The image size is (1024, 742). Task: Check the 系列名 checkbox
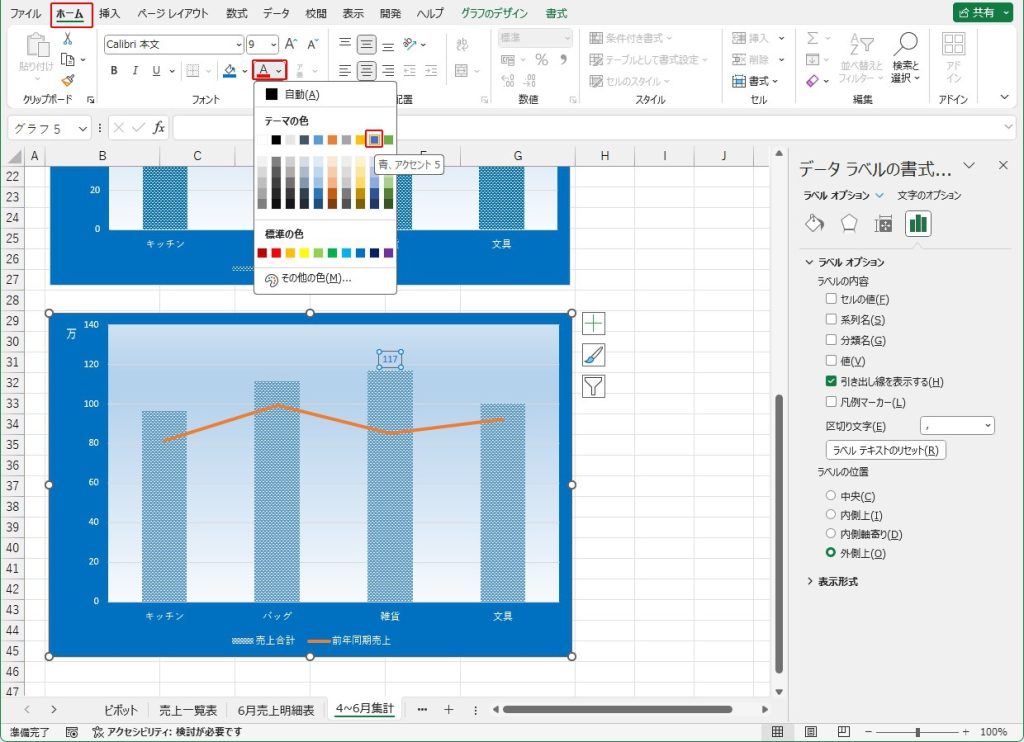coord(831,320)
